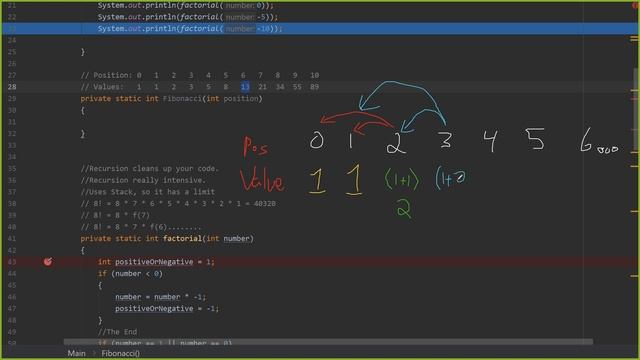Click comment 'Uses Stack, so it has a limit'
Screen dimensions: 640x360
click(147, 192)
